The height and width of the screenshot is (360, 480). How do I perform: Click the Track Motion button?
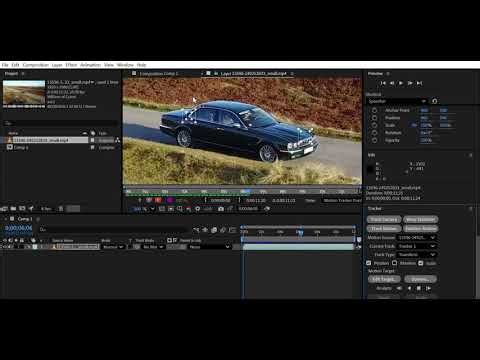click(x=384, y=229)
